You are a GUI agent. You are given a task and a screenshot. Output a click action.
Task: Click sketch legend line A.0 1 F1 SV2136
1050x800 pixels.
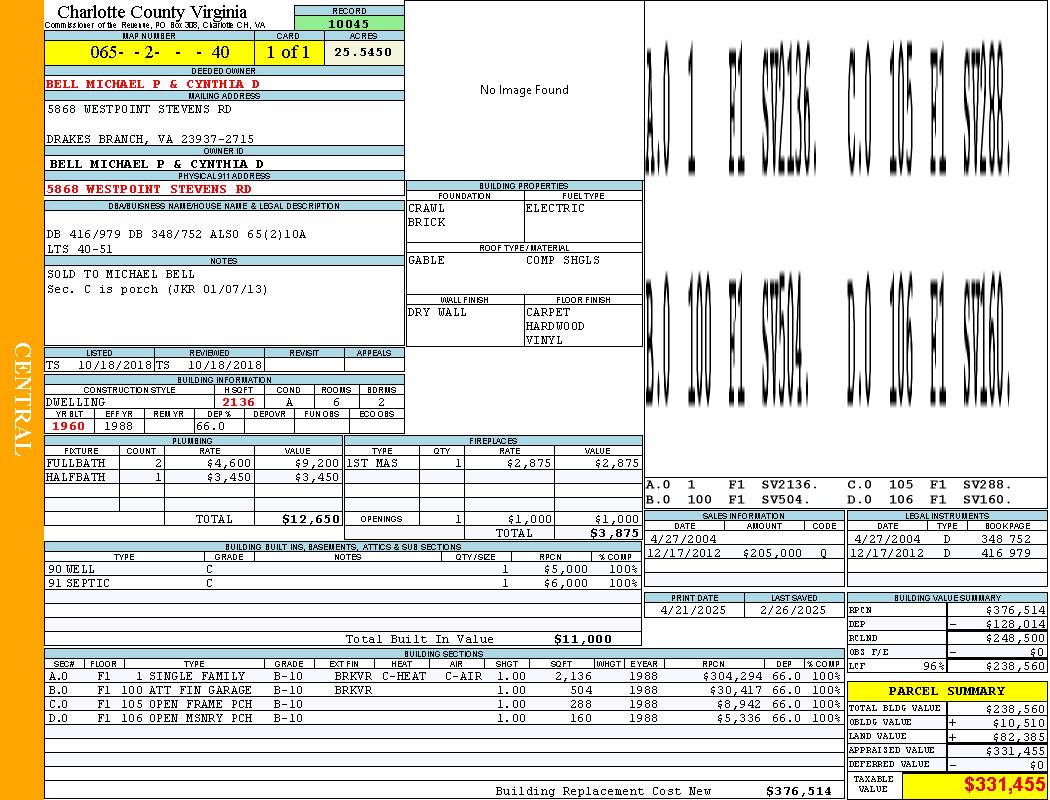pyautogui.click(x=733, y=485)
